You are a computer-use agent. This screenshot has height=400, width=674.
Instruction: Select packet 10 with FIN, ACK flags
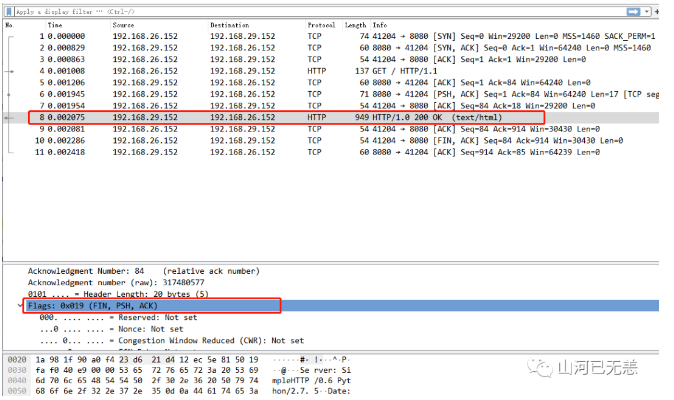coord(331,141)
